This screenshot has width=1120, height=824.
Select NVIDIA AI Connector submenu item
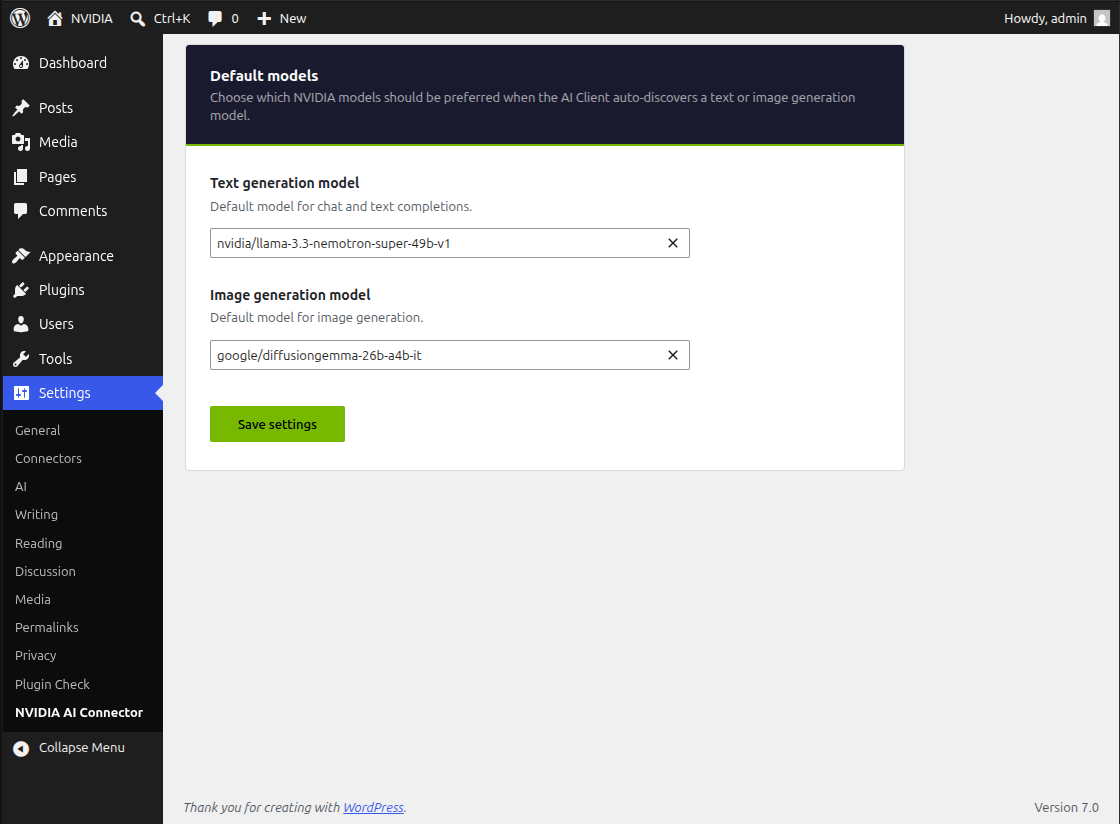79,713
